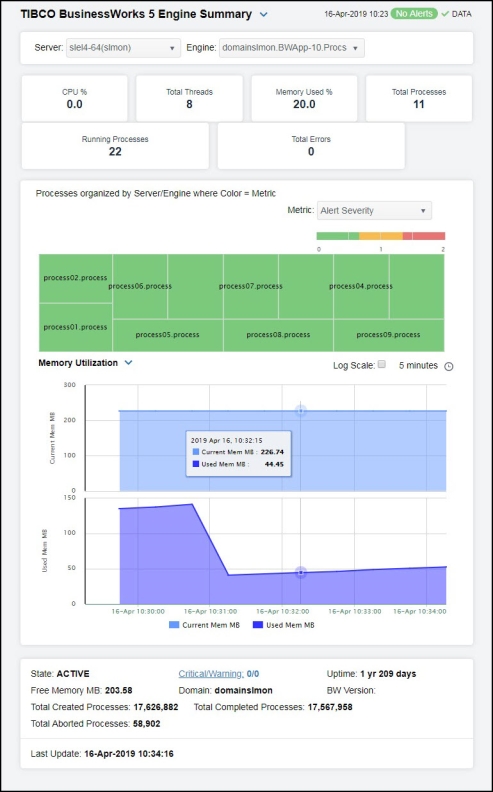Open the Server dropdown slel4-64(slmon)
Image resolution: width=493 pixels, height=792 pixels.
pyautogui.click(x=123, y=48)
